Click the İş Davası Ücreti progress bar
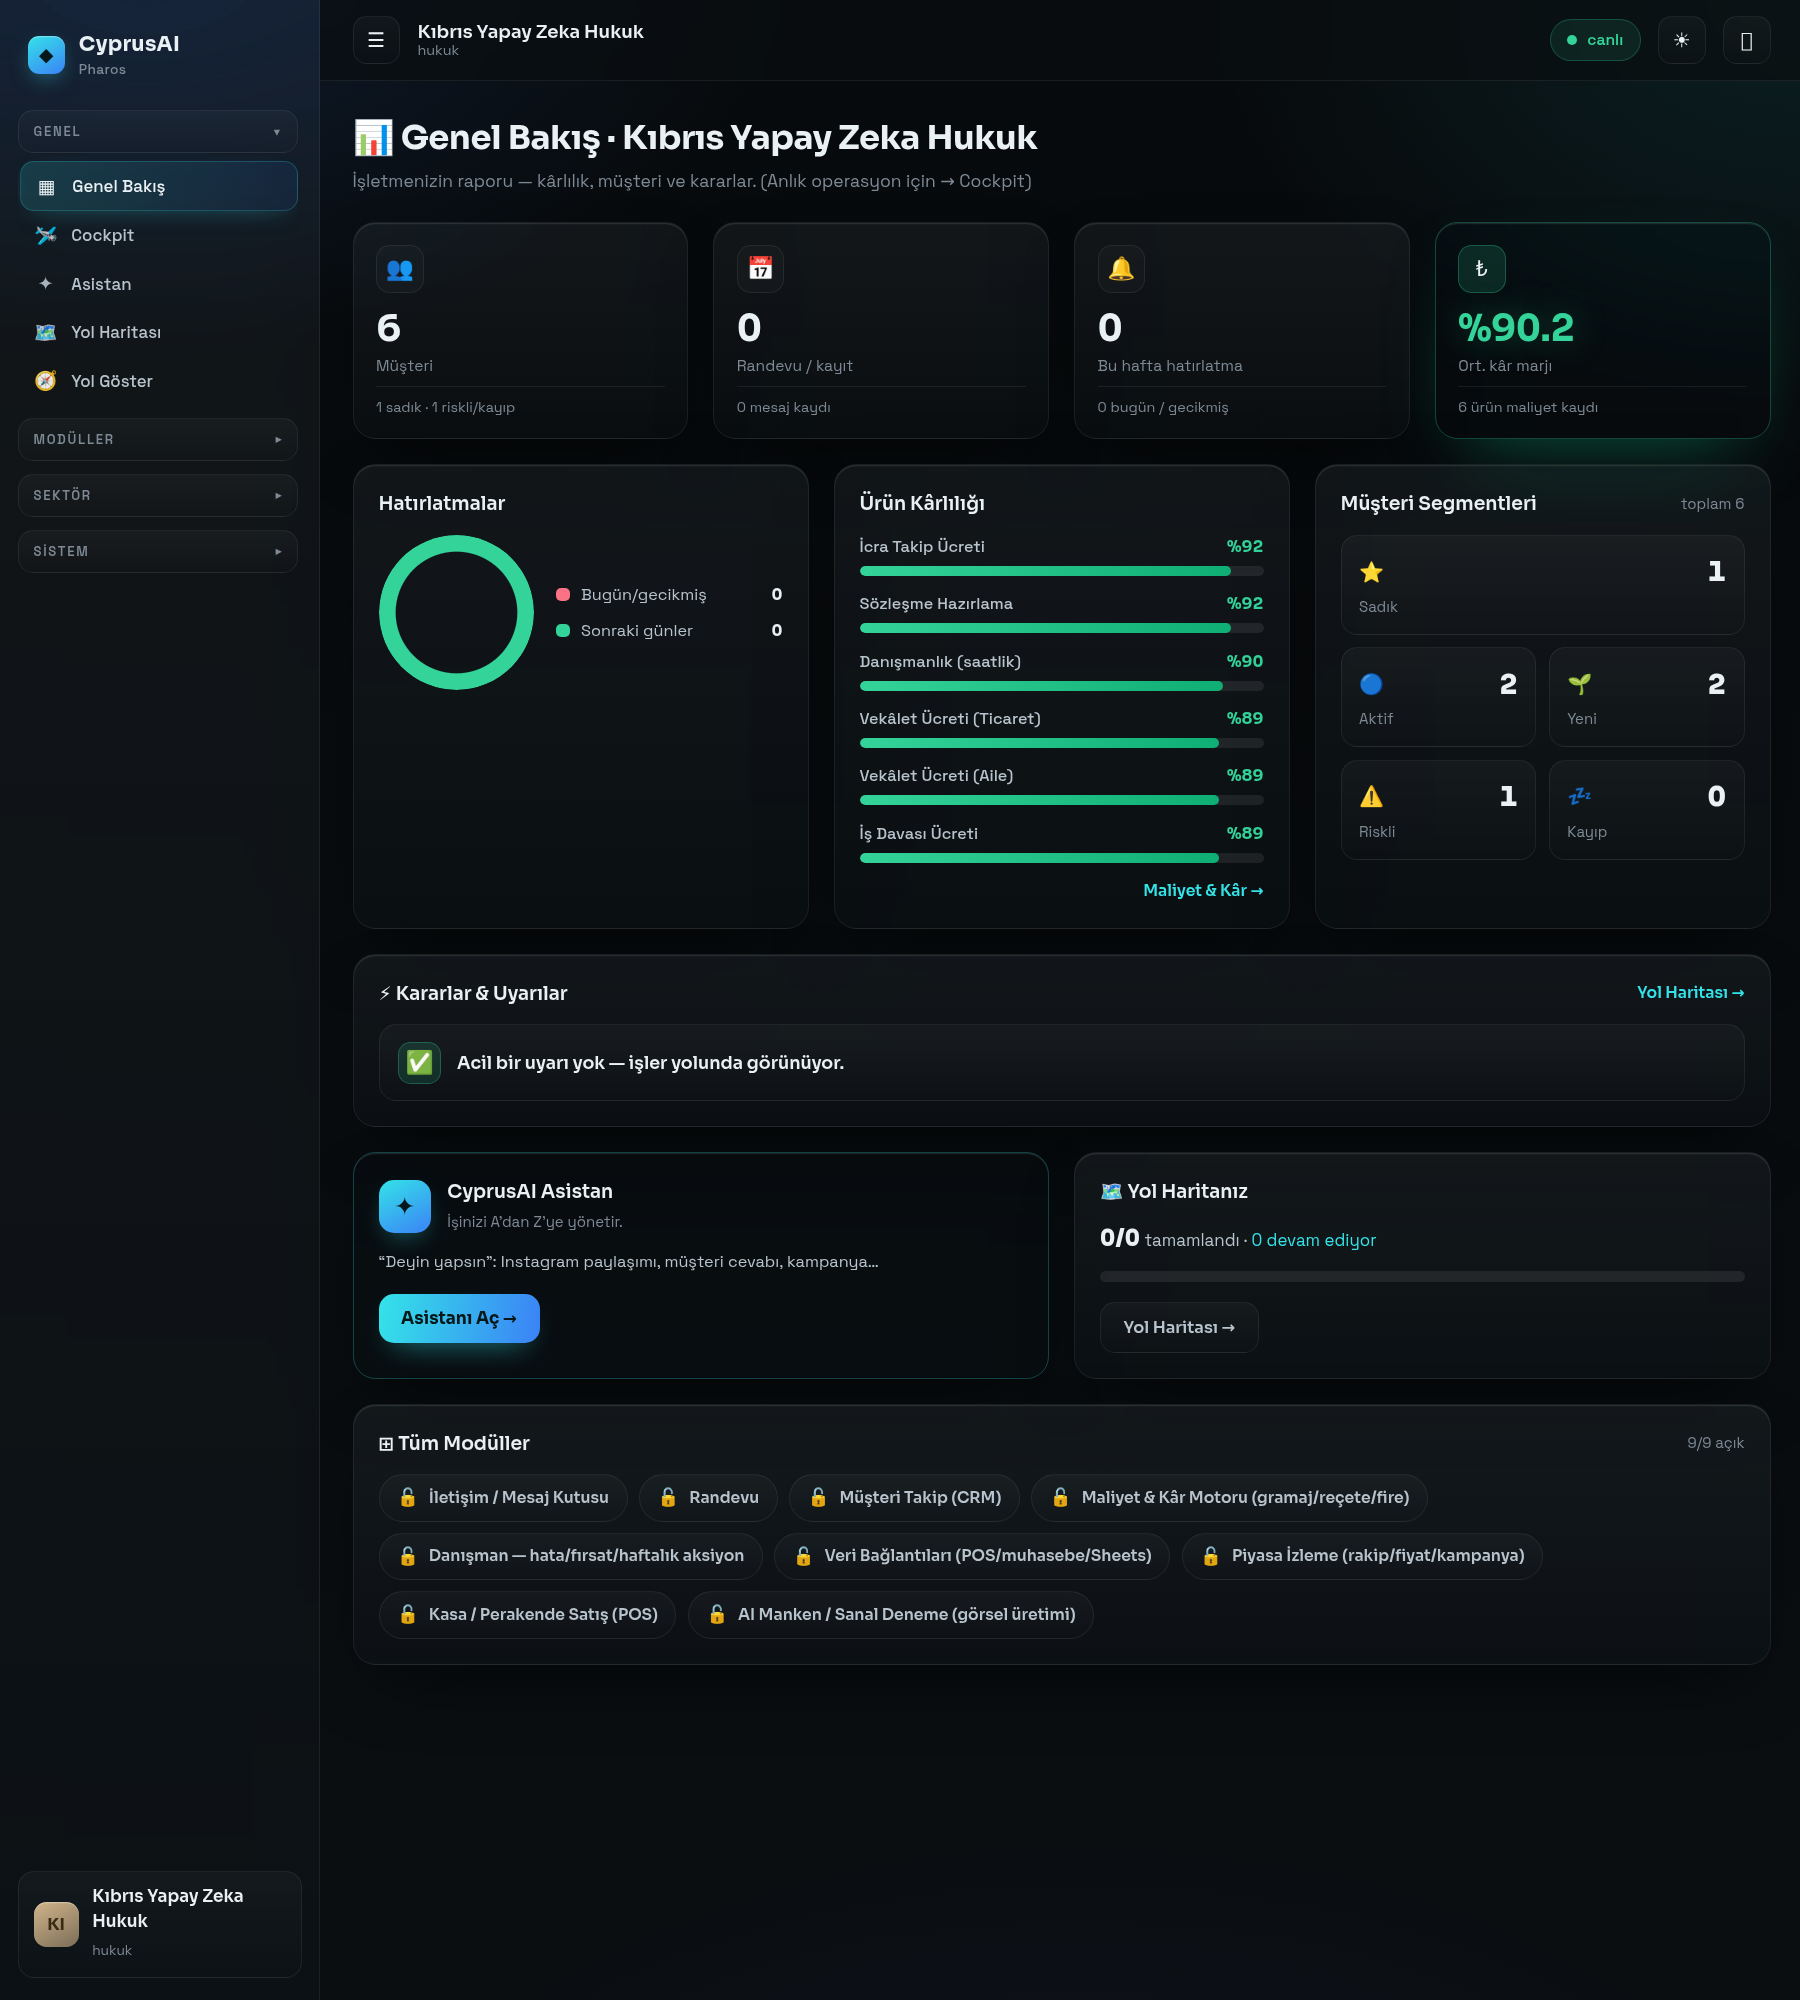Viewport: 1800px width, 2000px height. tap(1061, 858)
